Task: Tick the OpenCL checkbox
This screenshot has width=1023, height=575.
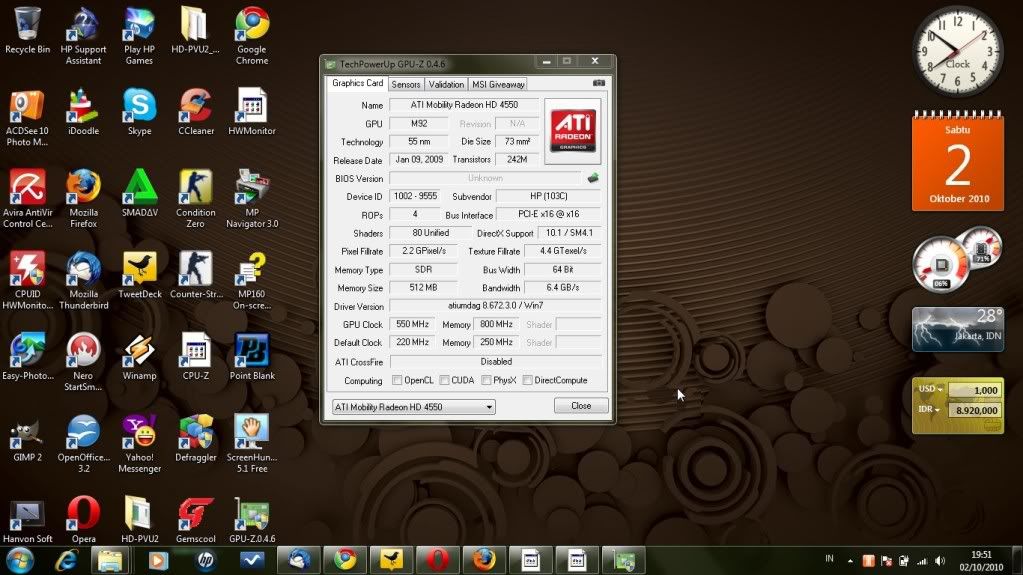Action: click(397, 380)
